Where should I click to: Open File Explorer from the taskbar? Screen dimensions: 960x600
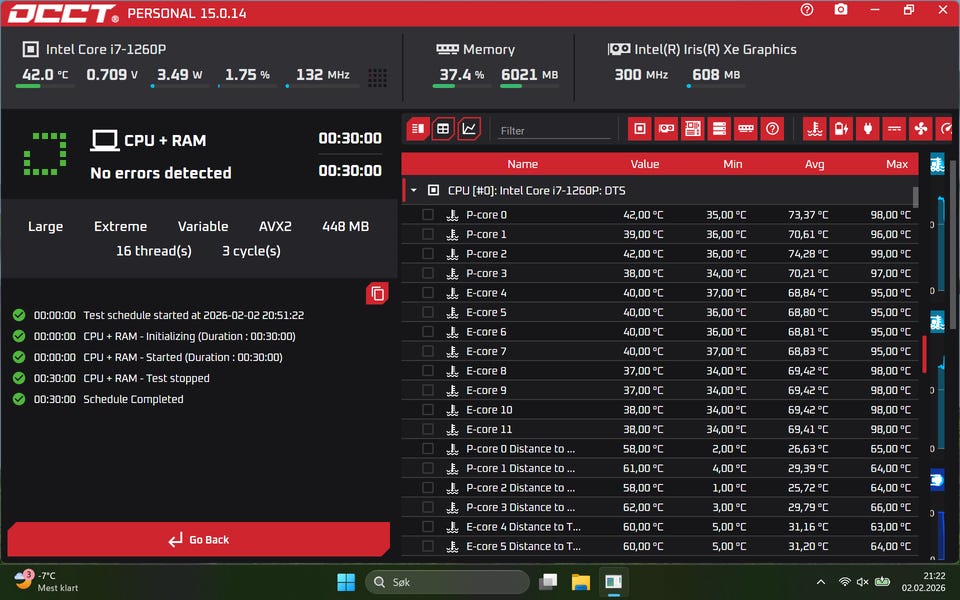point(580,582)
